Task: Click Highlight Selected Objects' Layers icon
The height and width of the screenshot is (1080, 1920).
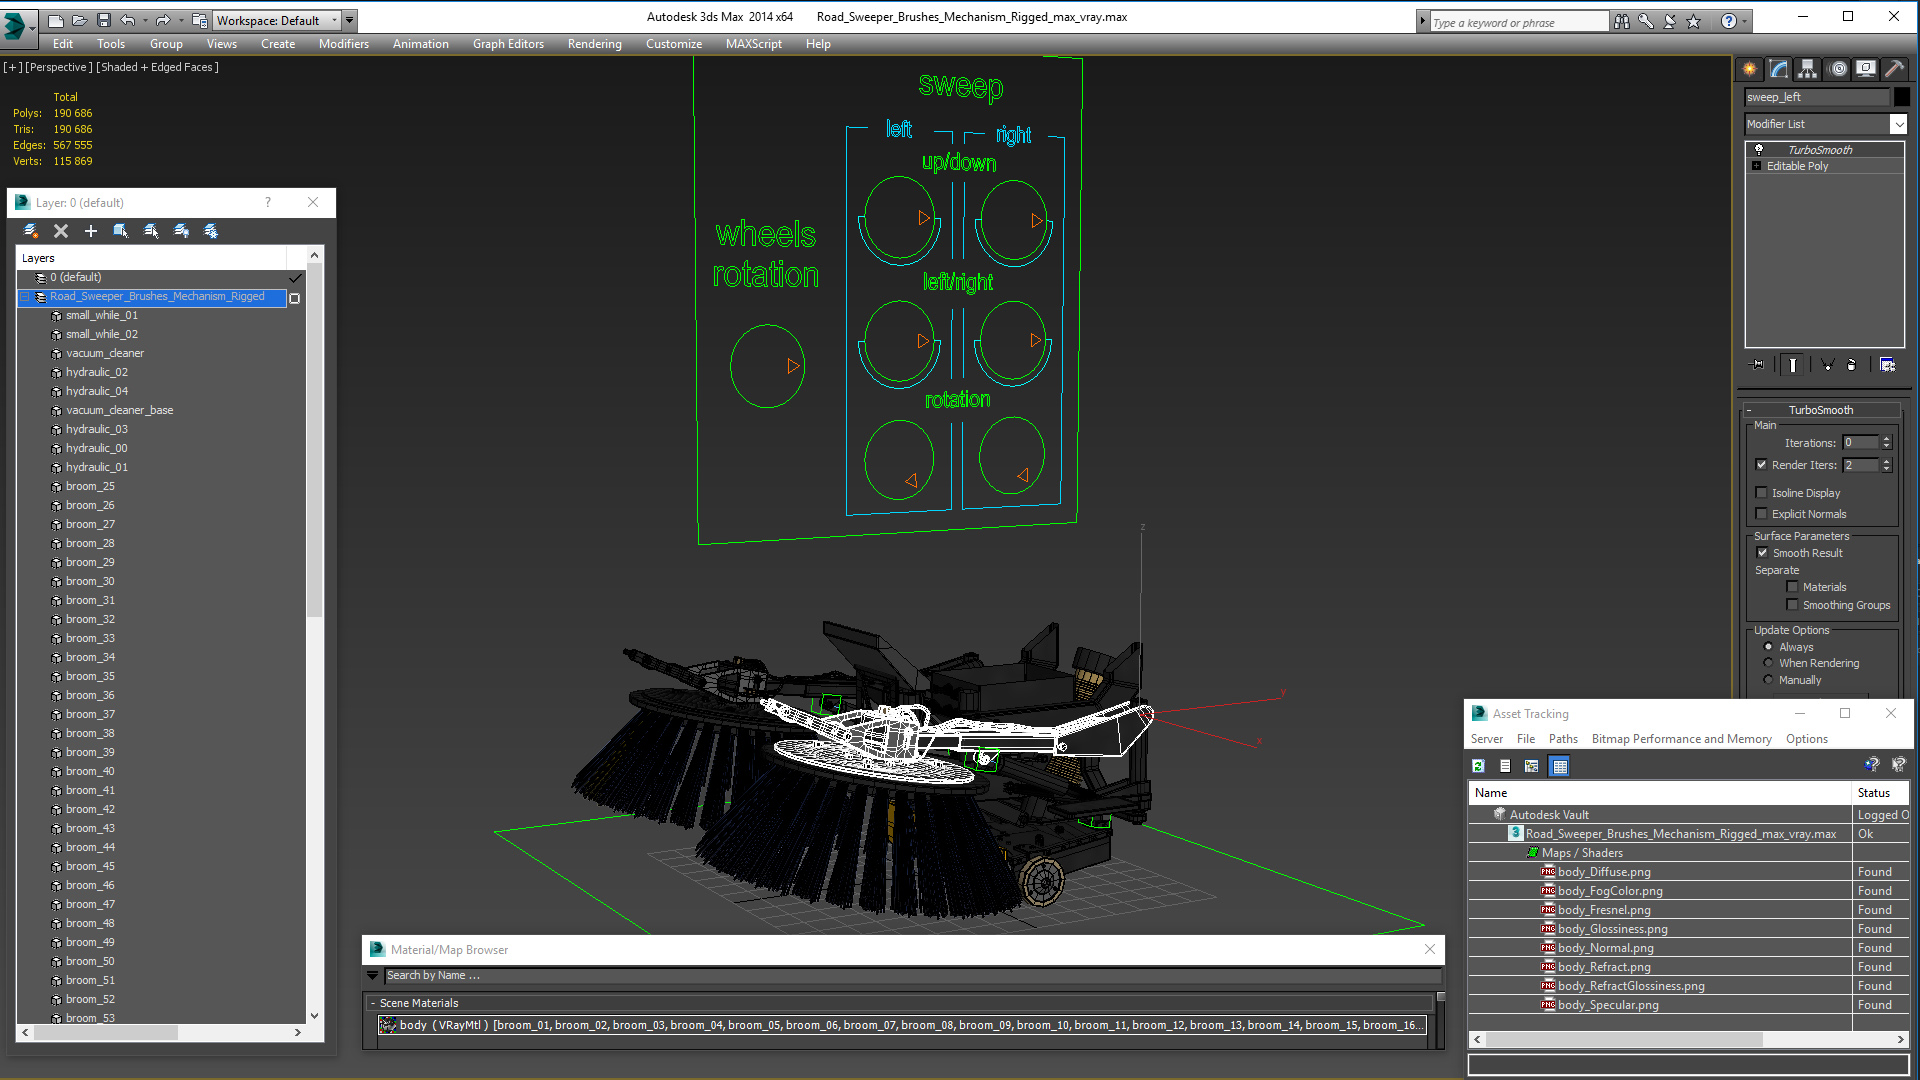Action: click(151, 231)
